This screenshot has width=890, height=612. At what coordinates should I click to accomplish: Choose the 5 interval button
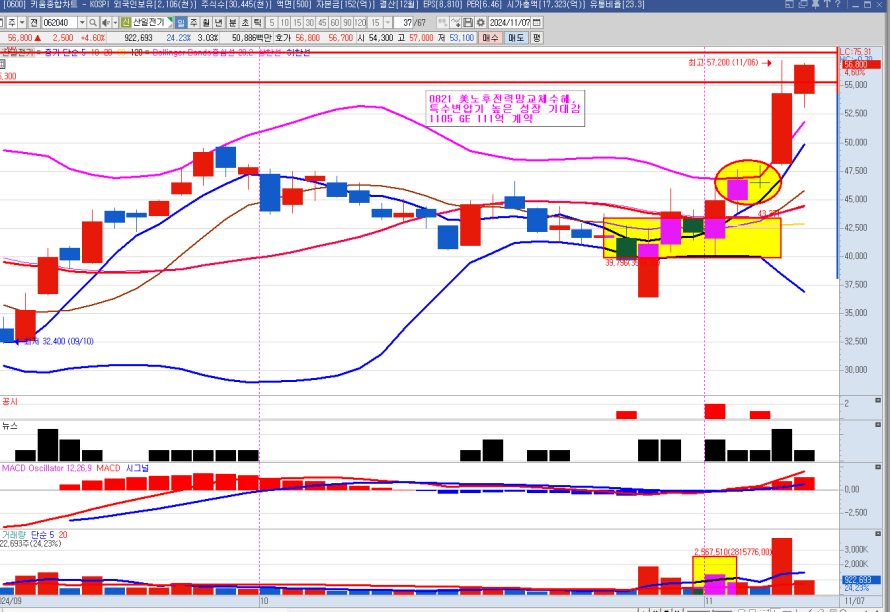[272, 23]
